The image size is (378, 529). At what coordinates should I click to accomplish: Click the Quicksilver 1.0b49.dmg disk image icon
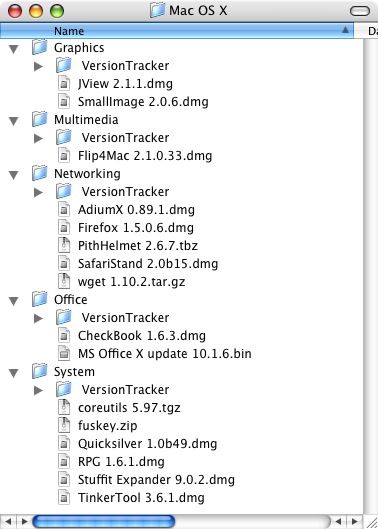click(x=64, y=444)
